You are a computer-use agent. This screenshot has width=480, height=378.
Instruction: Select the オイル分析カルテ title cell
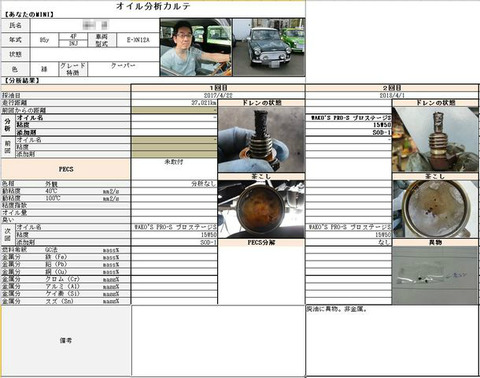pyautogui.click(x=153, y=6)
